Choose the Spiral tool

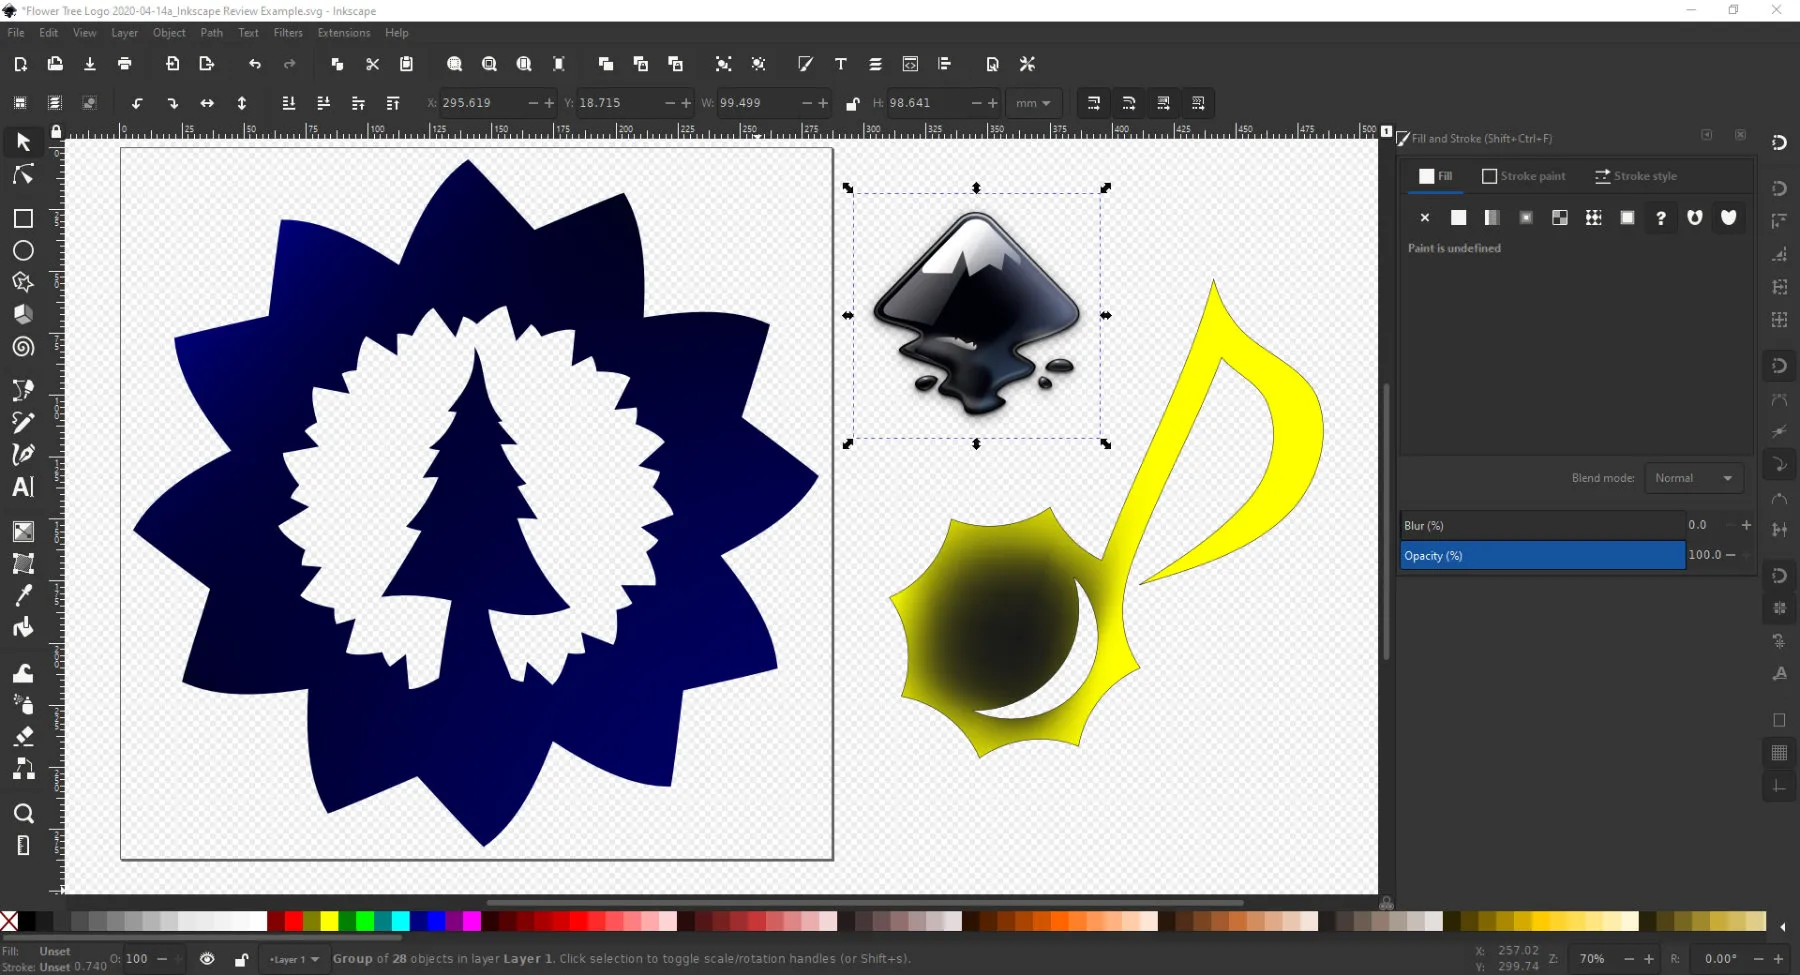pos(23,347)
